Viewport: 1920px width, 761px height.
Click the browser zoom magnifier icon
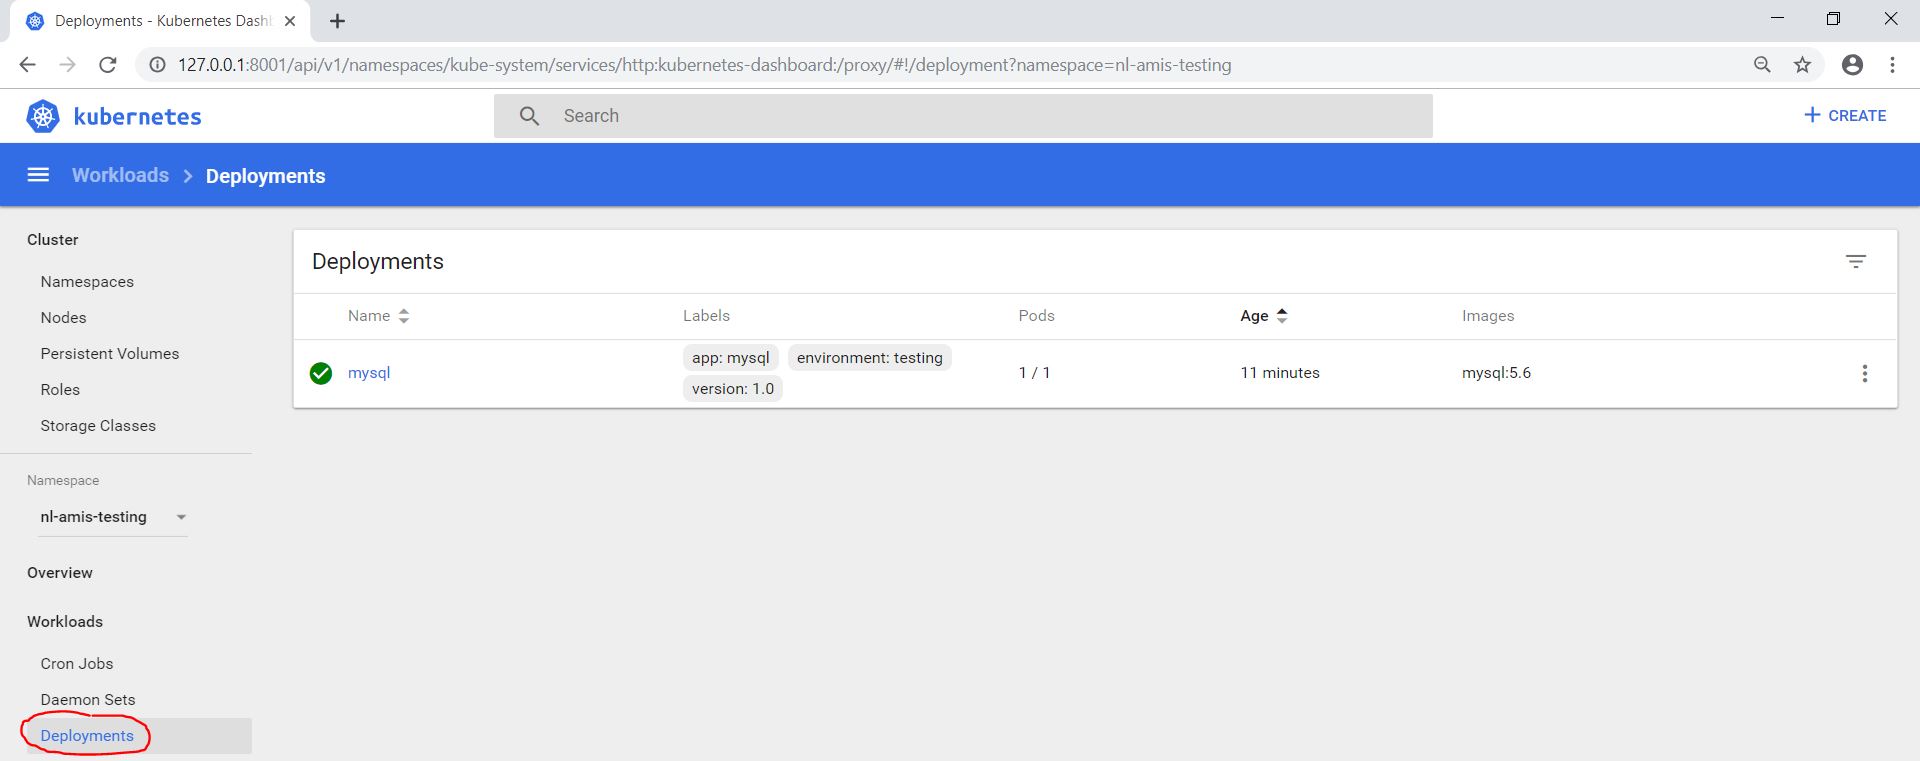pyautogui.click(x=1762, y=65)
